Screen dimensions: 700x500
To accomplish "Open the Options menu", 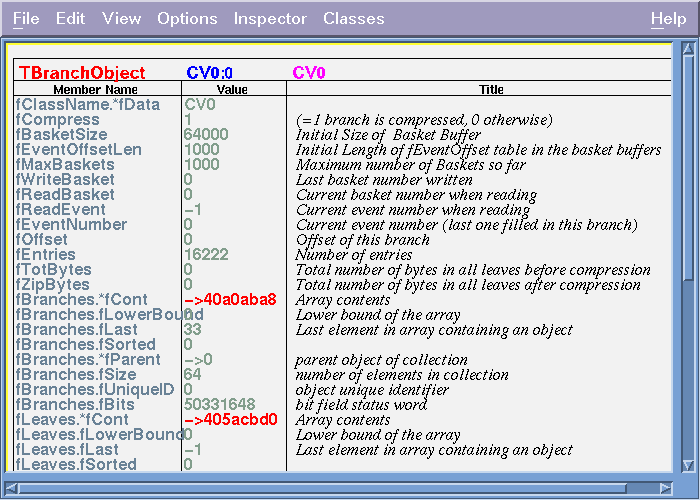I will click(x=187, y=18).
